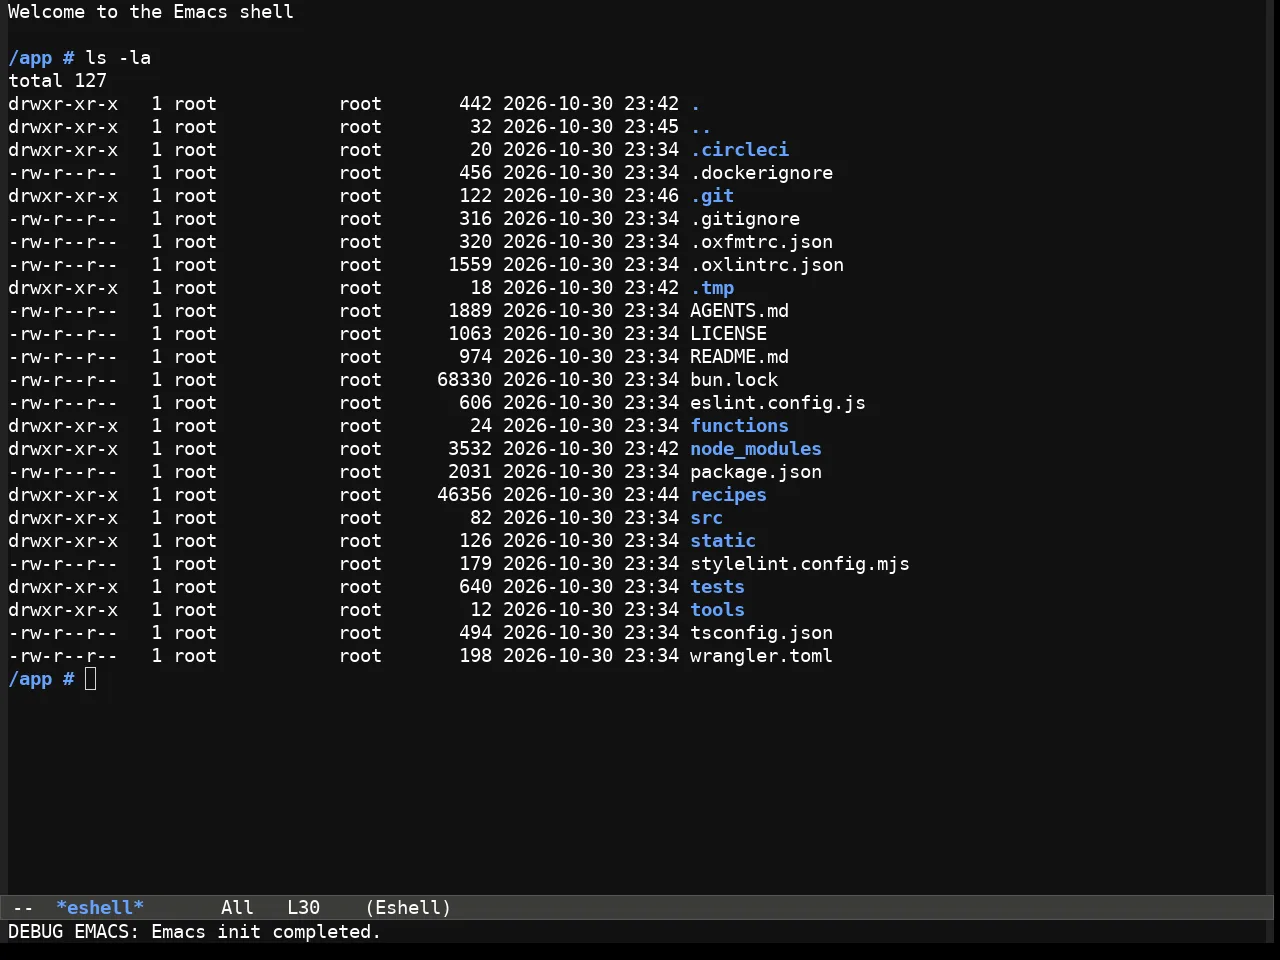Click the package.json file name
The height and width of the screenshot is (960, 1280).
[x=756, y=472]
